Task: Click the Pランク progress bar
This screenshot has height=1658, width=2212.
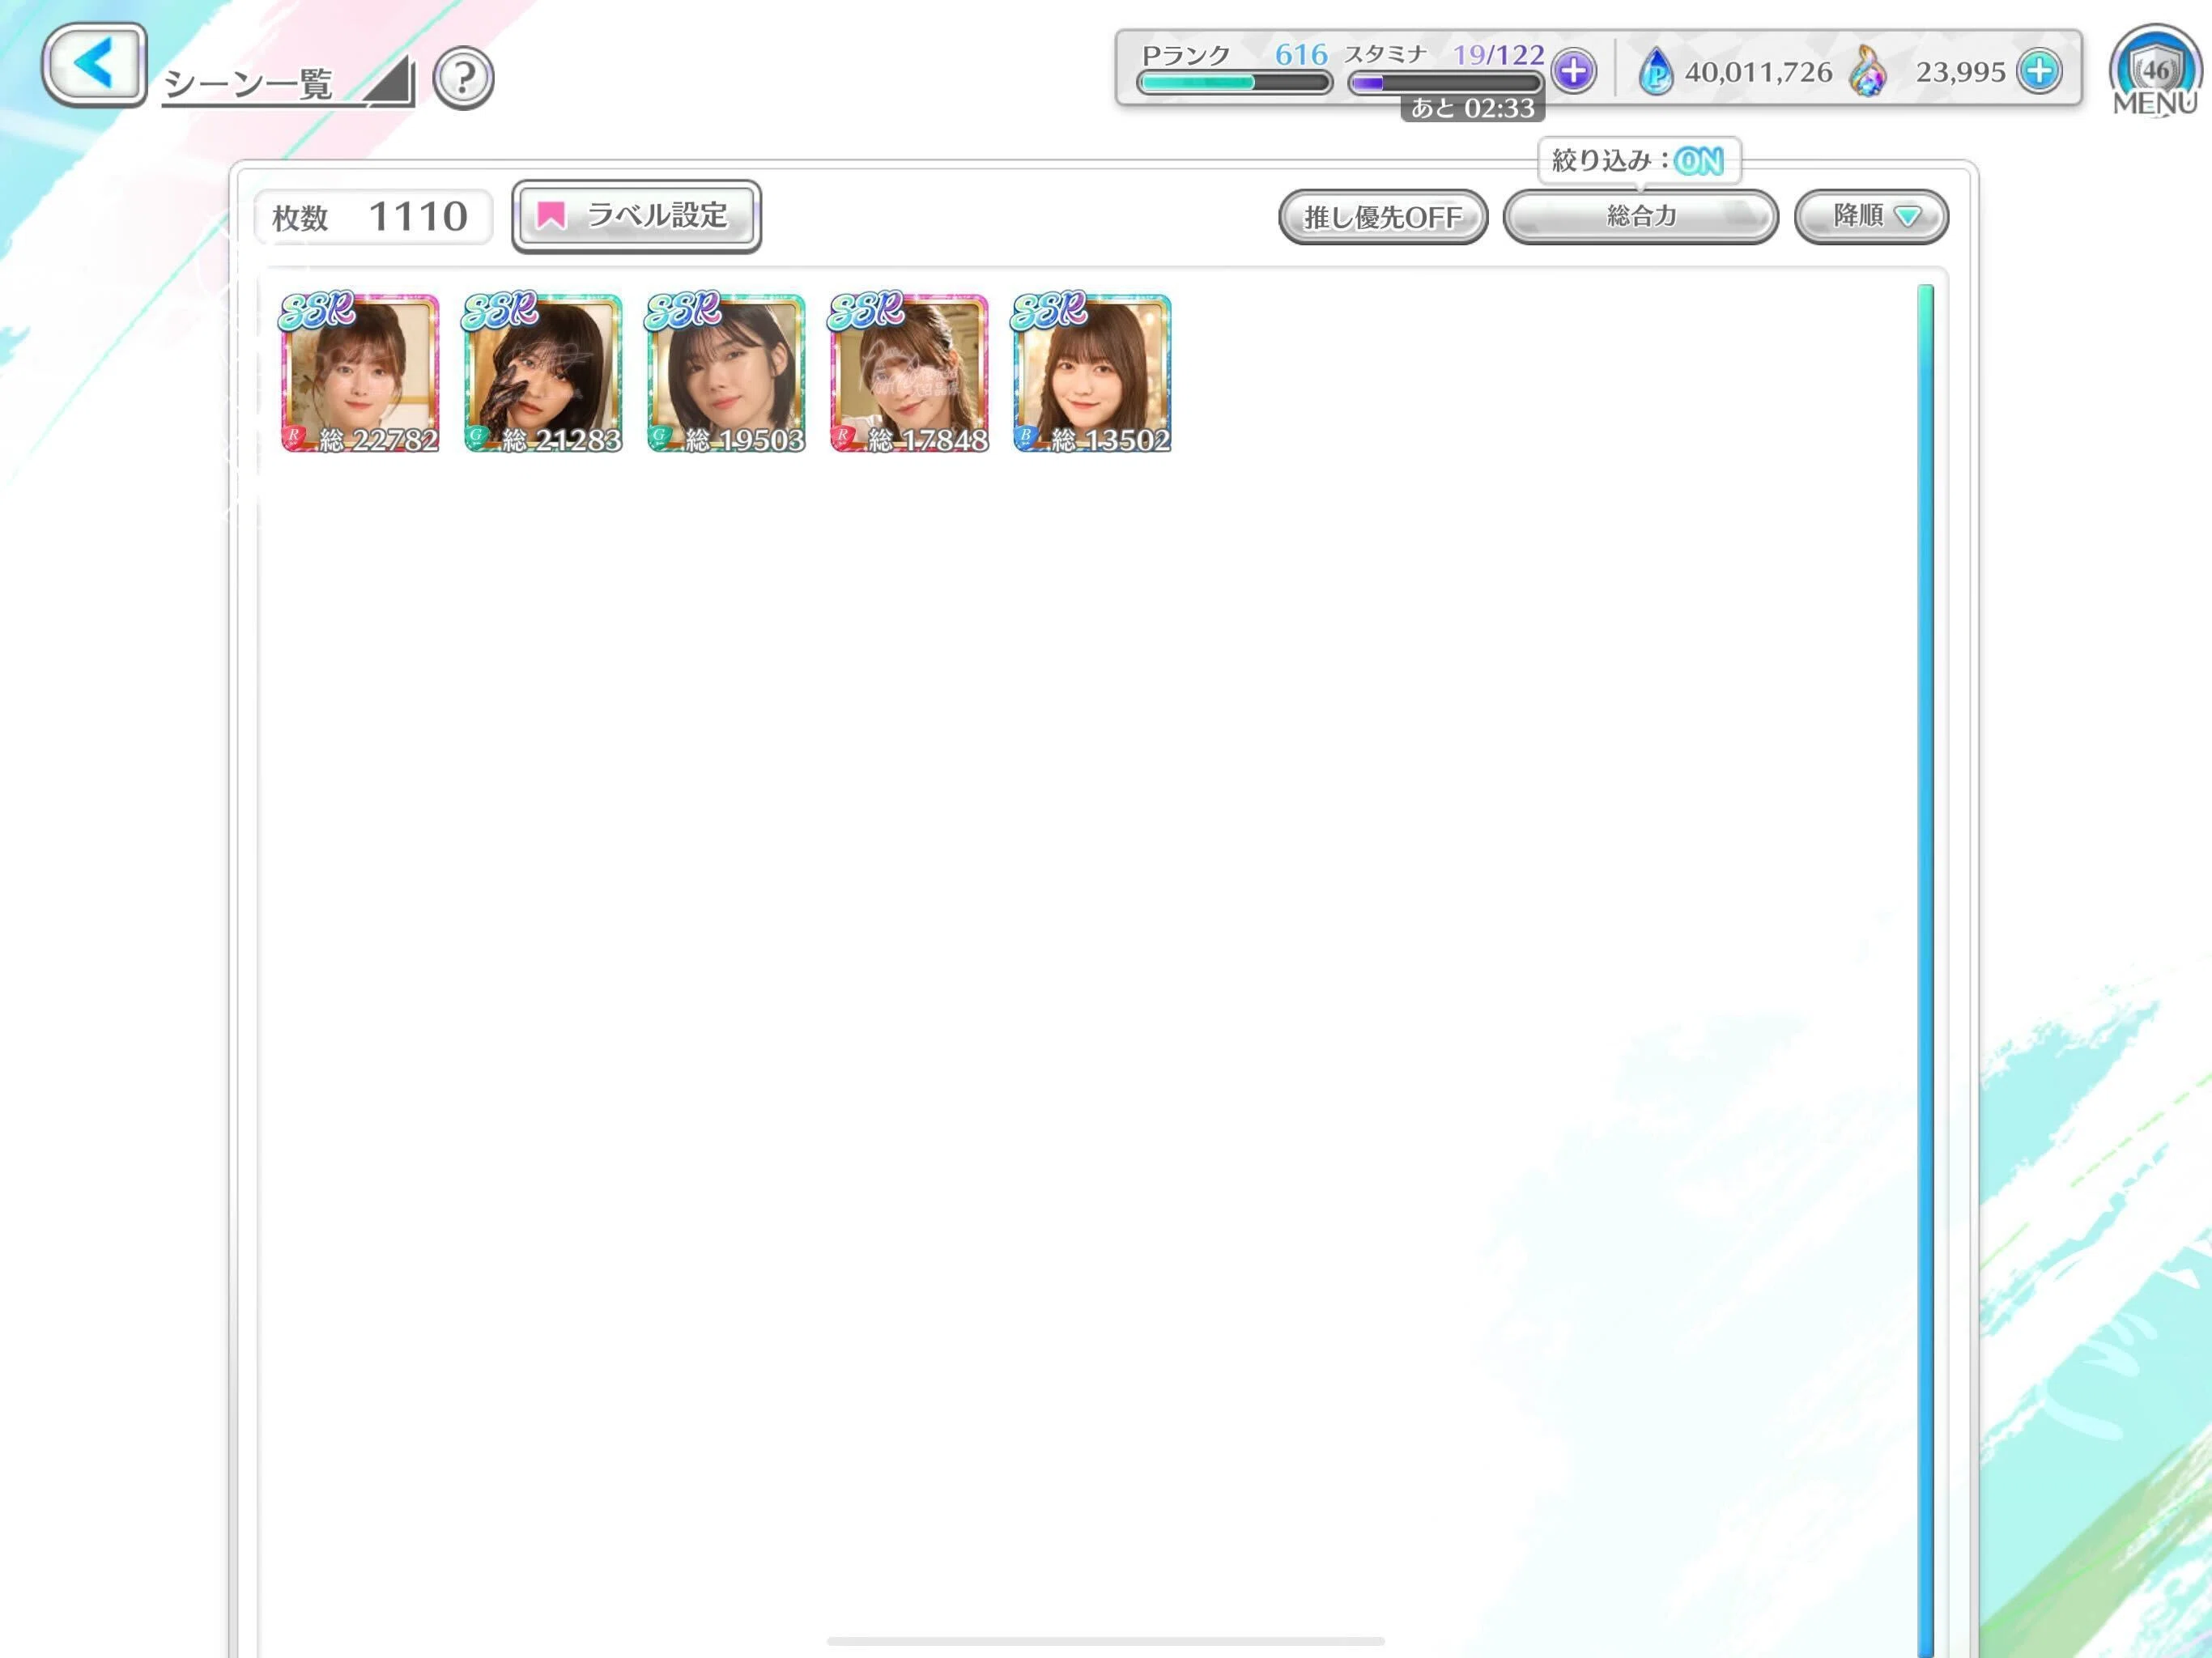Action: 1235,83
